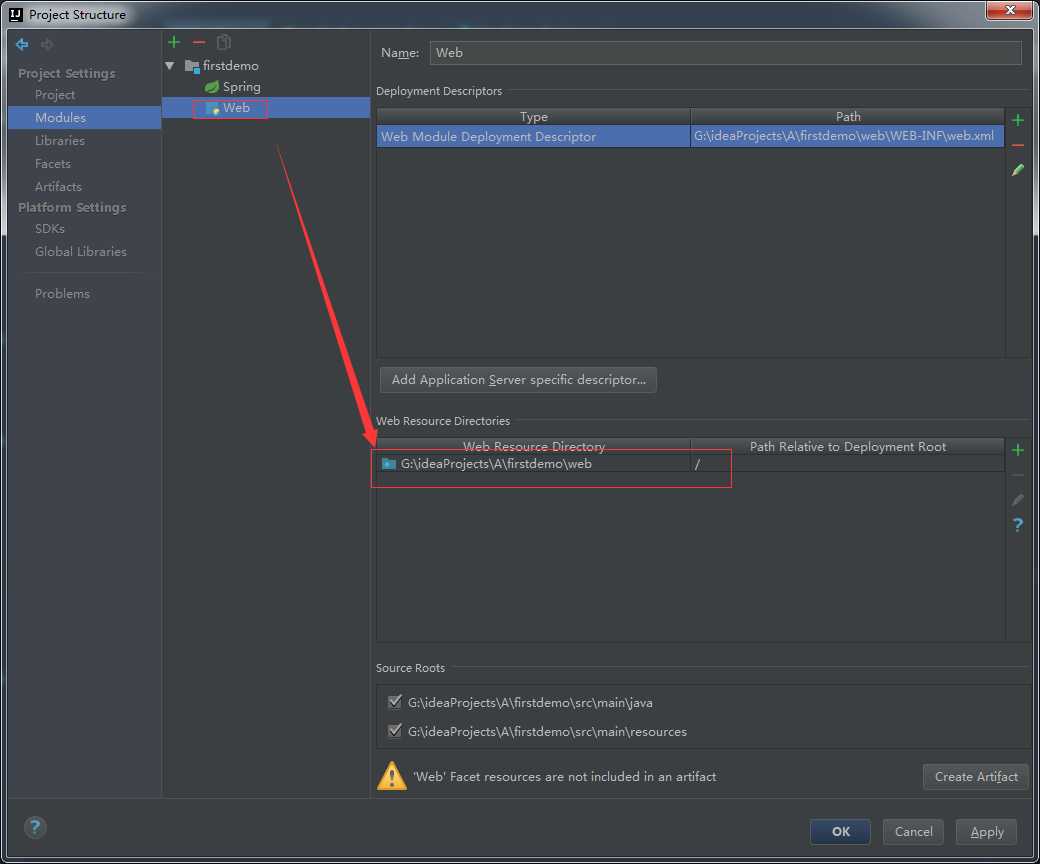Edit deployment descriptor with pencil icon
The height and width of the screenshot is (864, 1040).
tap(1018, 170)
